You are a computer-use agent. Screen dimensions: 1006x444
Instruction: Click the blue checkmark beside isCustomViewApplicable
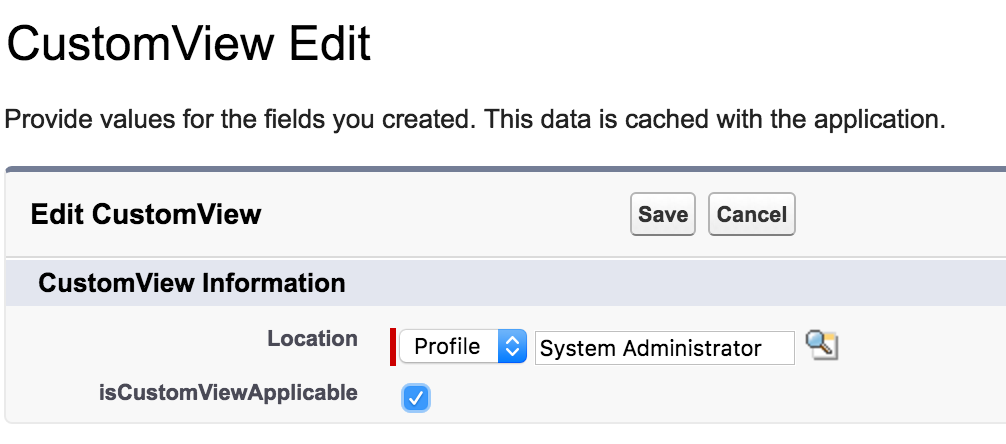(416, 398)
